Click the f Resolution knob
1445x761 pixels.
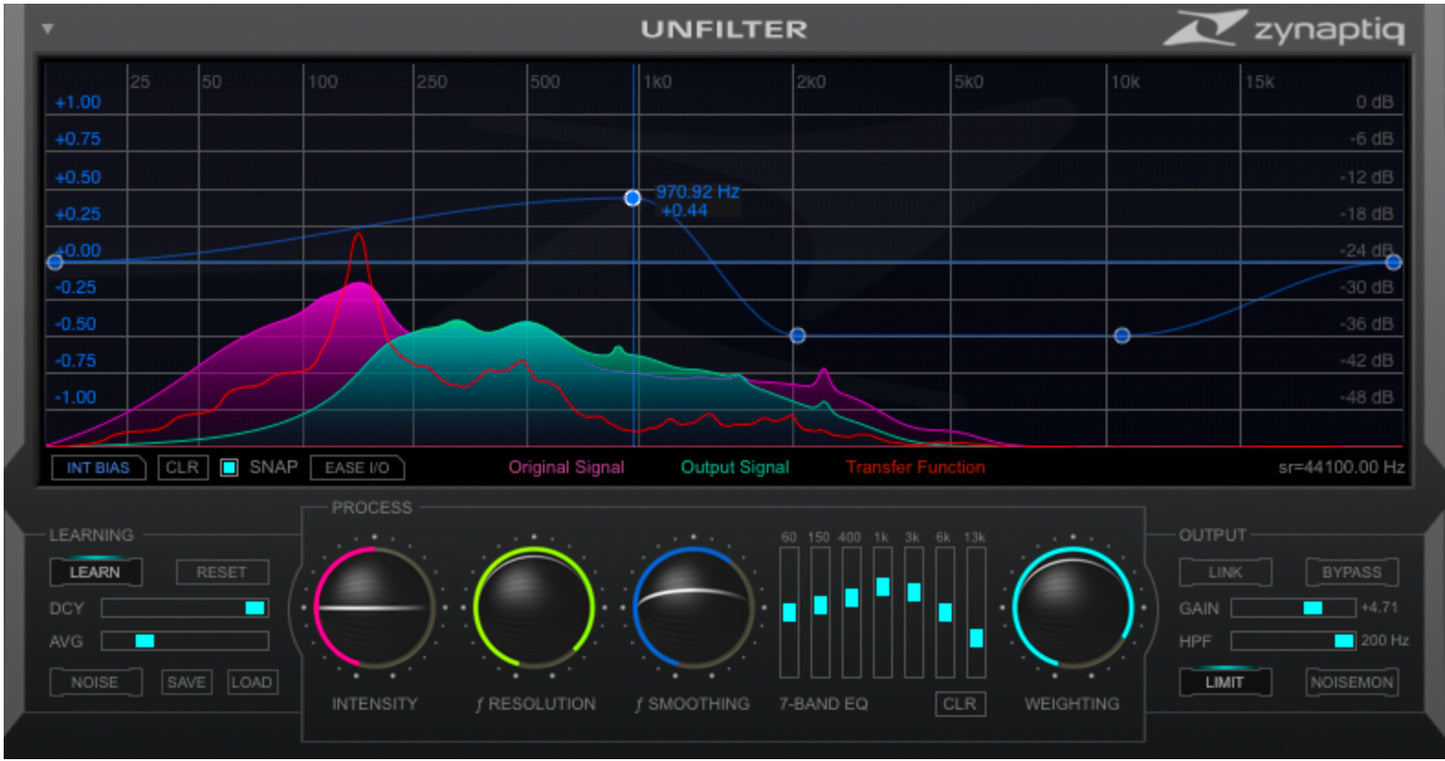tap(534, 607)
